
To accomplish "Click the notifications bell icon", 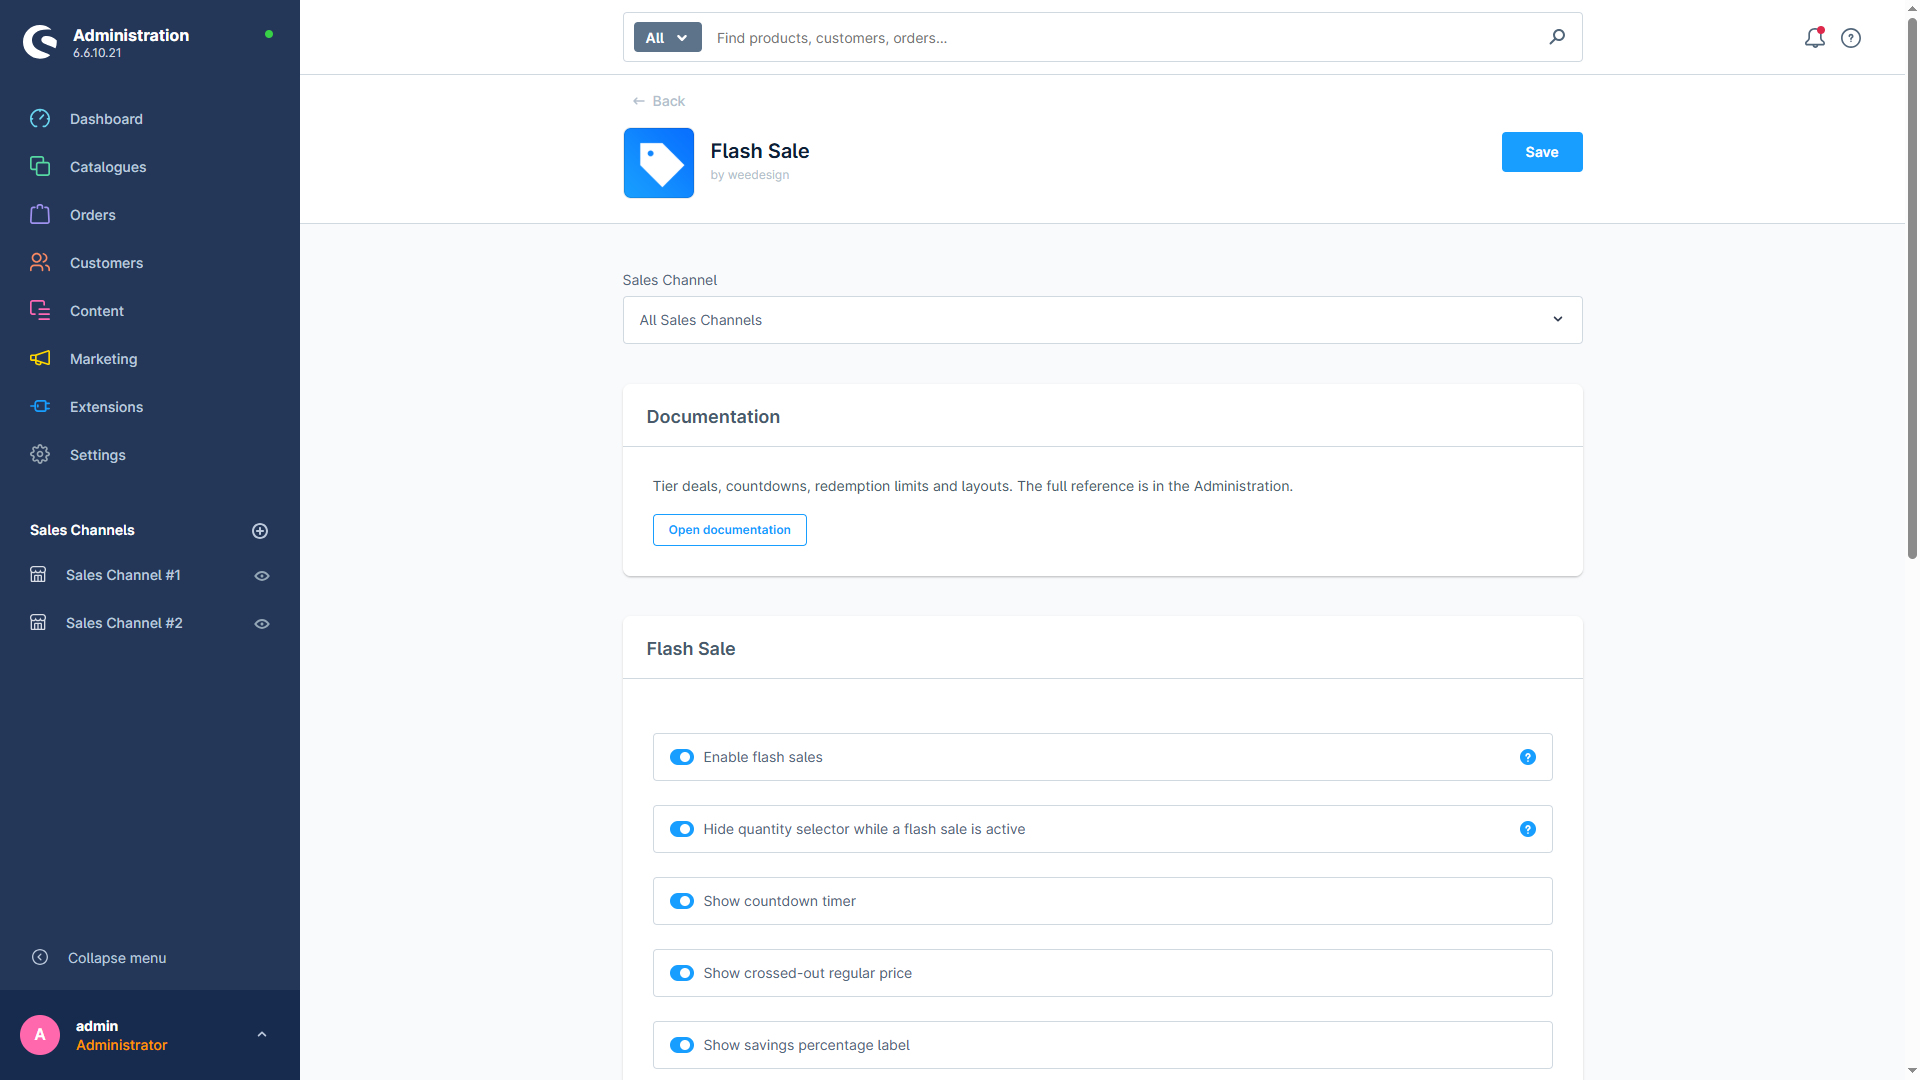I will pos(1814,38).
